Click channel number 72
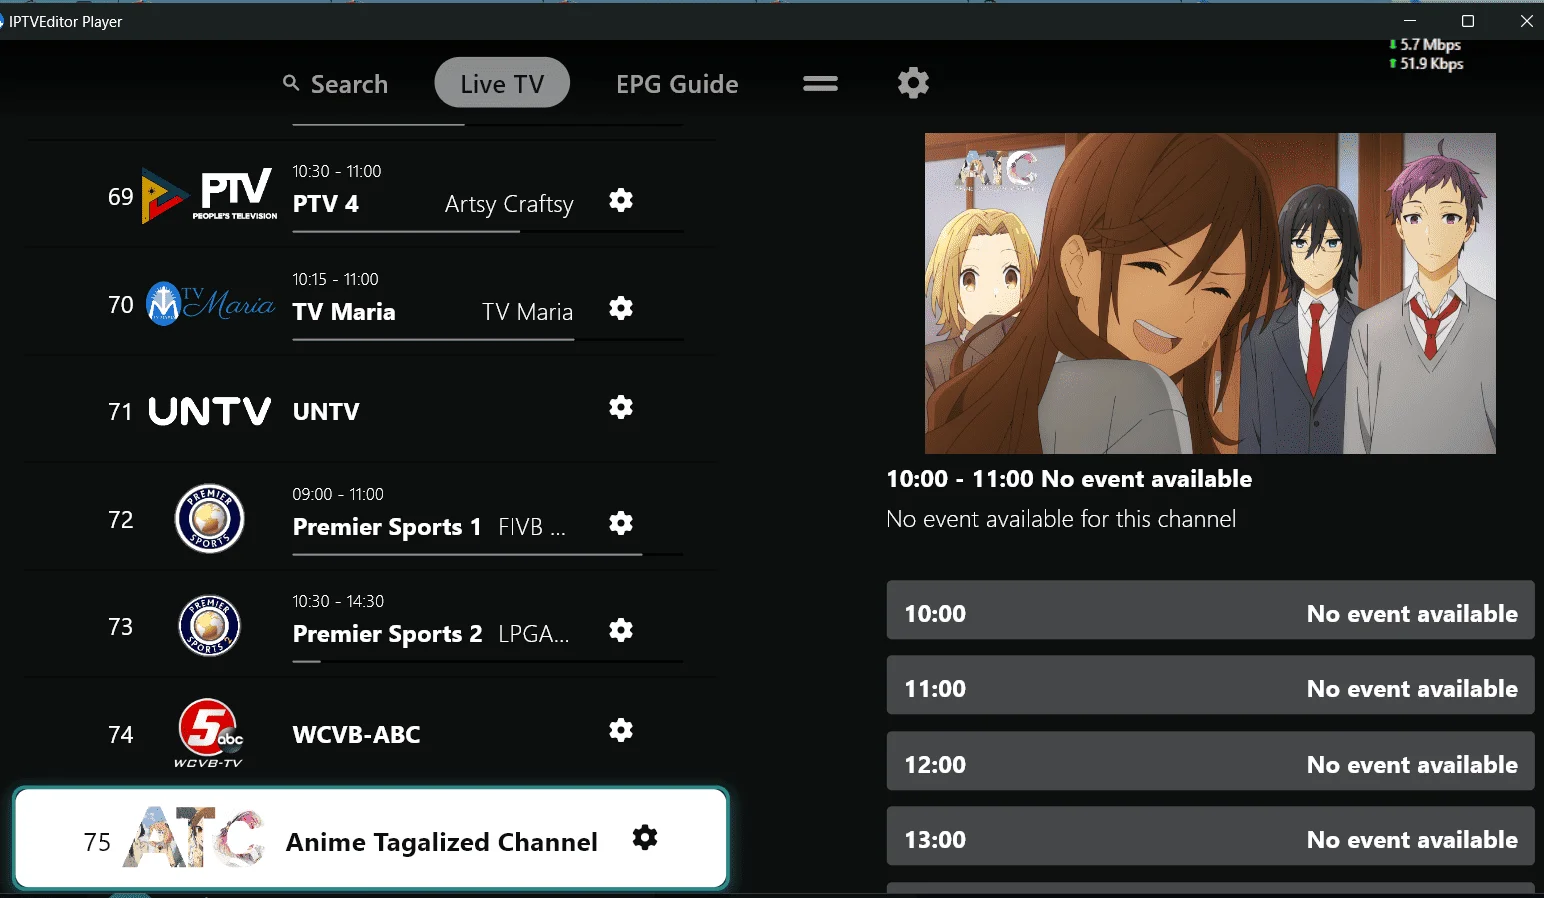Viewport: 1544px width, 898px height. pyautogui.click(x=121, y=520)
